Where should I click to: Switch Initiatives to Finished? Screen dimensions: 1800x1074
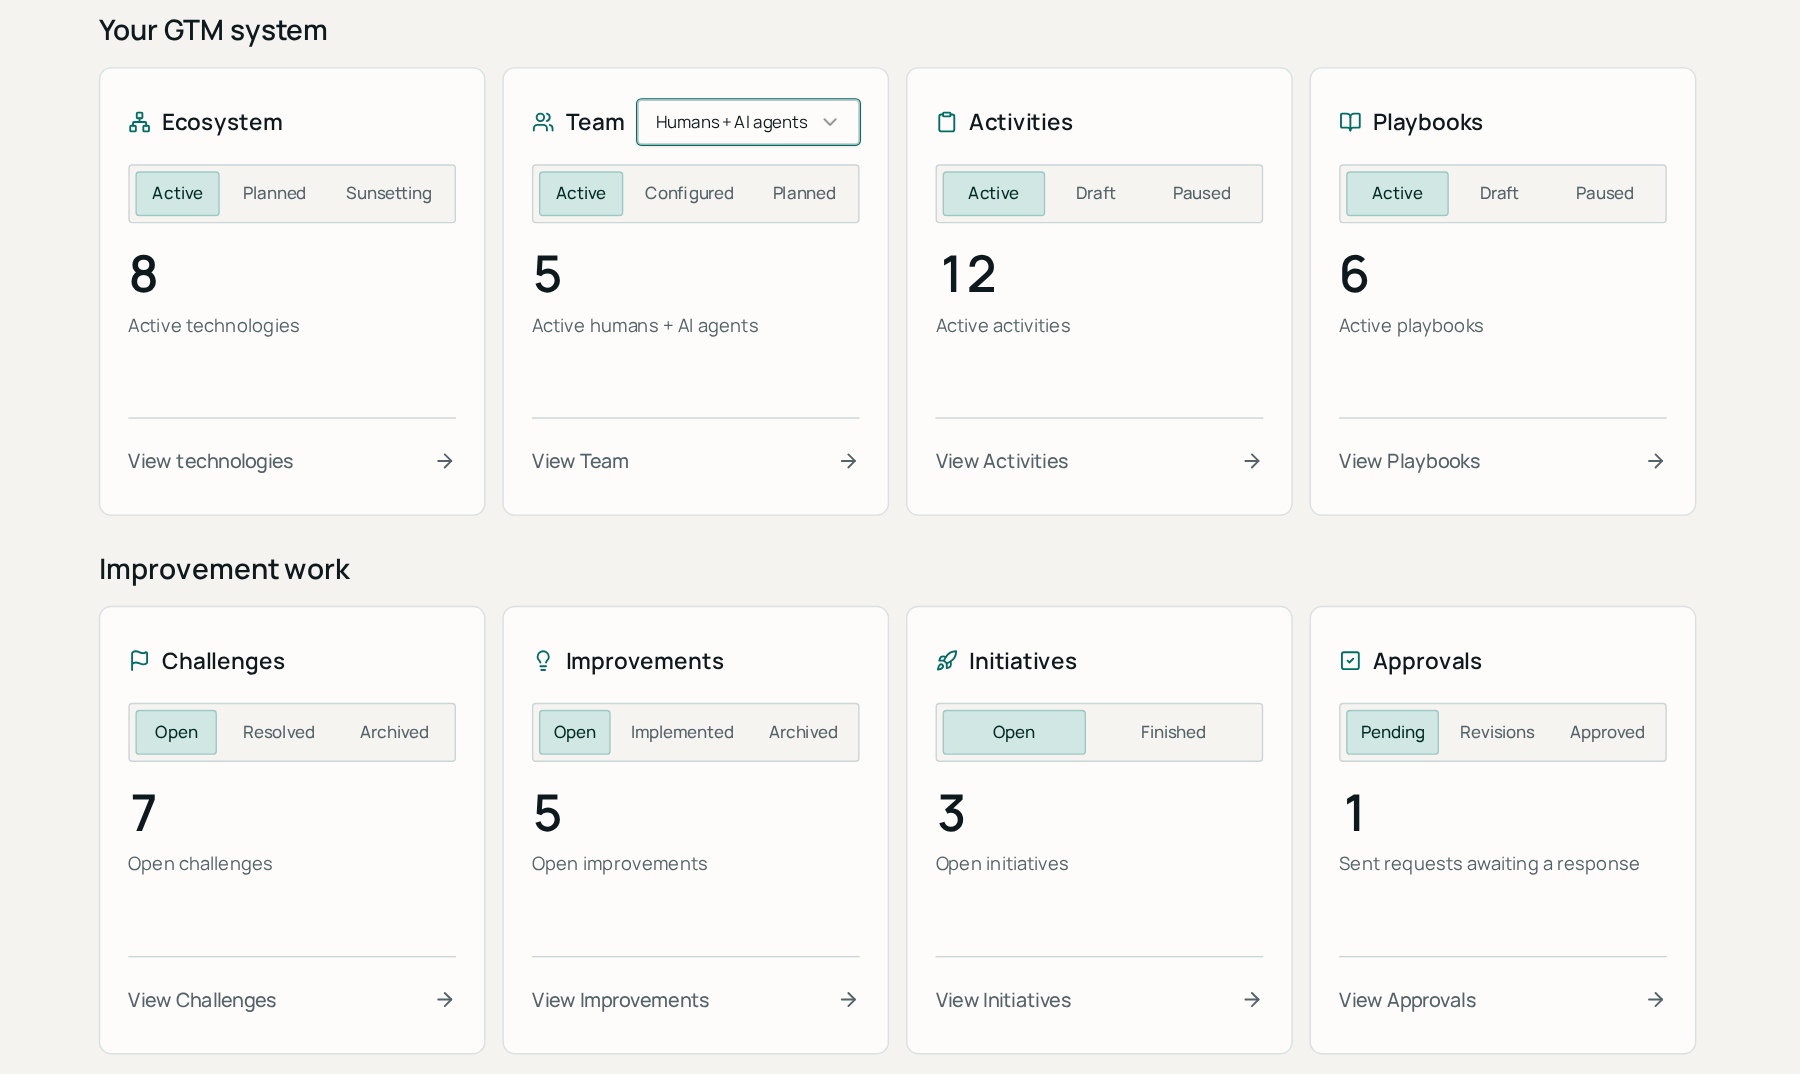click(x=1173, y=733)
